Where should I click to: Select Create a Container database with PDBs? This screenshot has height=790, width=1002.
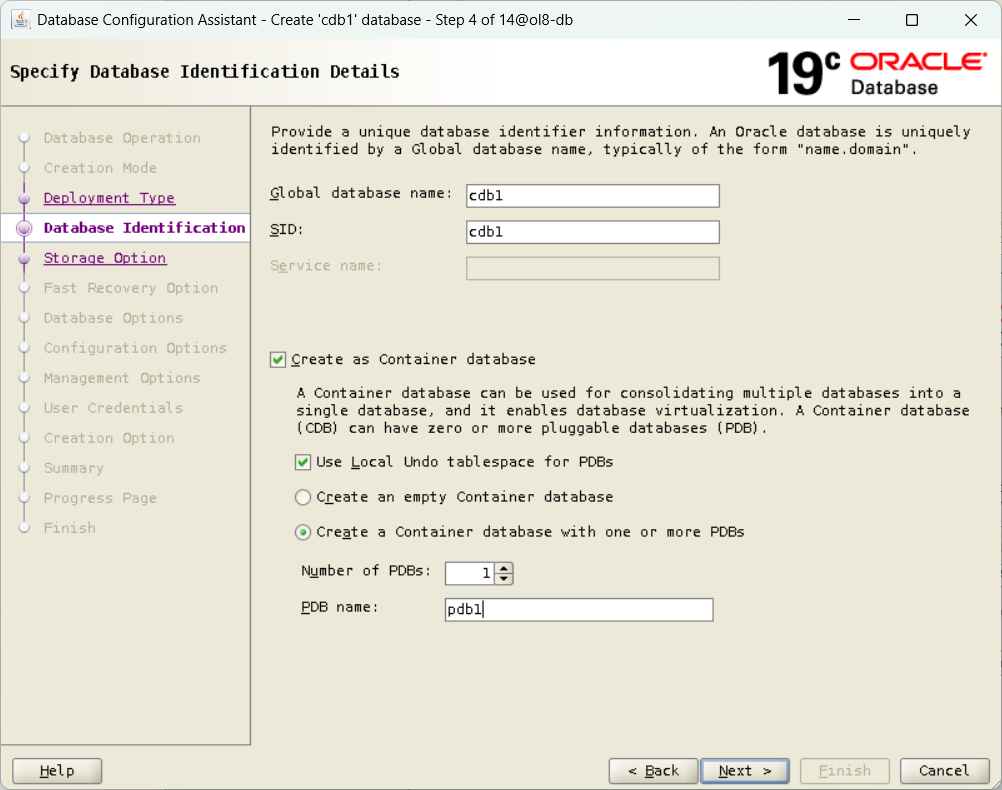[303, 532]
